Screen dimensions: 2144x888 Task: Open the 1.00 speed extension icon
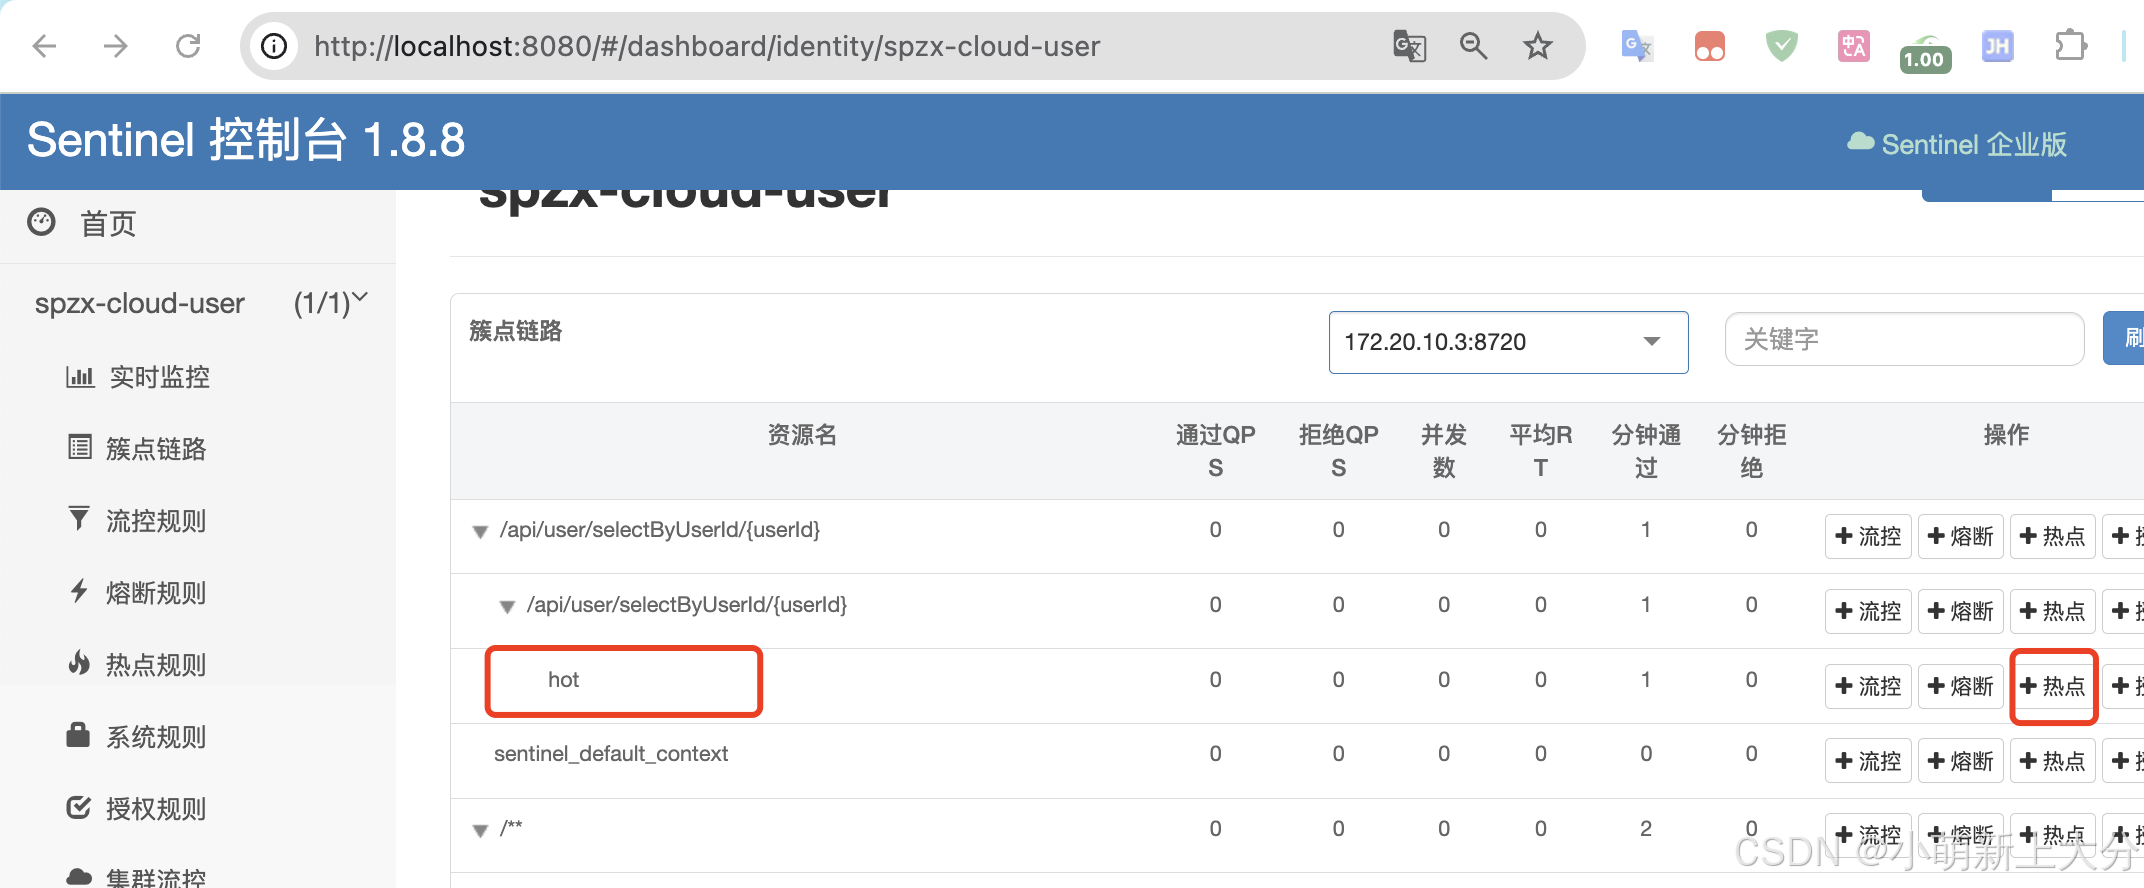point(1925,54)
